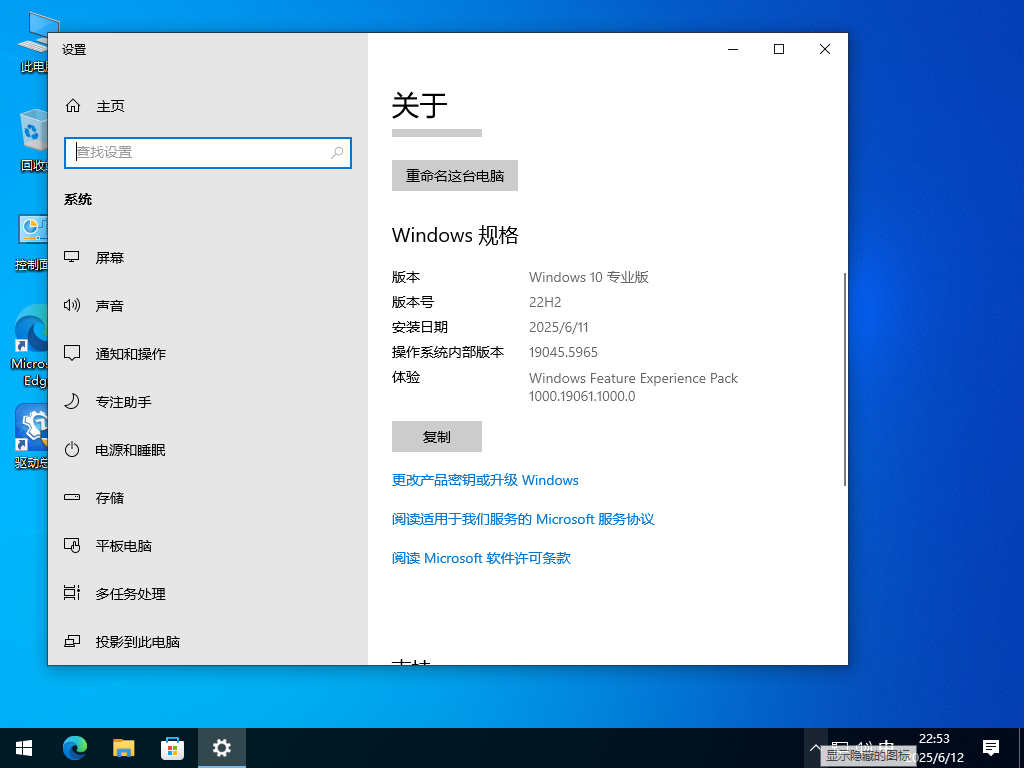Click the '操作系统内部版本' label
Viewport: 1024px width, 768px height.
[x=448, y=352]
